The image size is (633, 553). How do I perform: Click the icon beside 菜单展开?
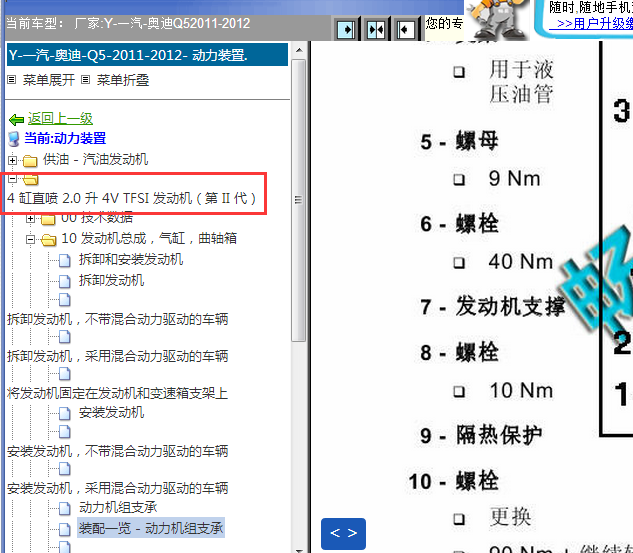[12, 80]
